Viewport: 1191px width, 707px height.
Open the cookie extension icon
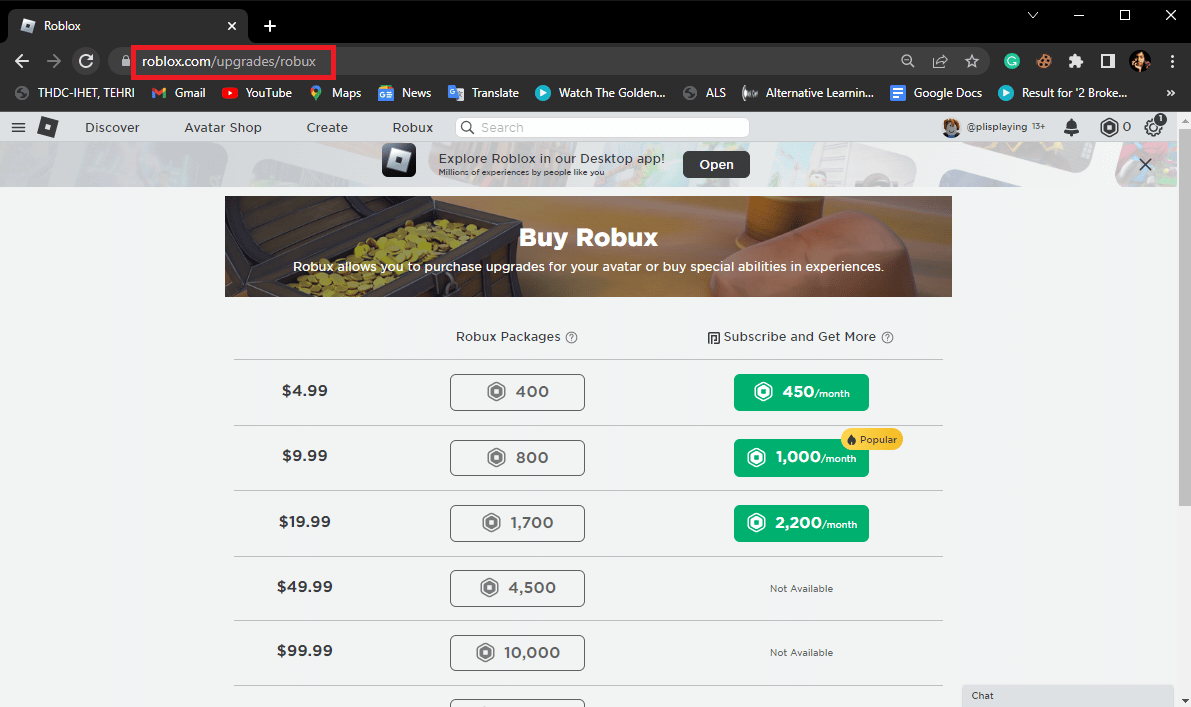point(1044,62)
